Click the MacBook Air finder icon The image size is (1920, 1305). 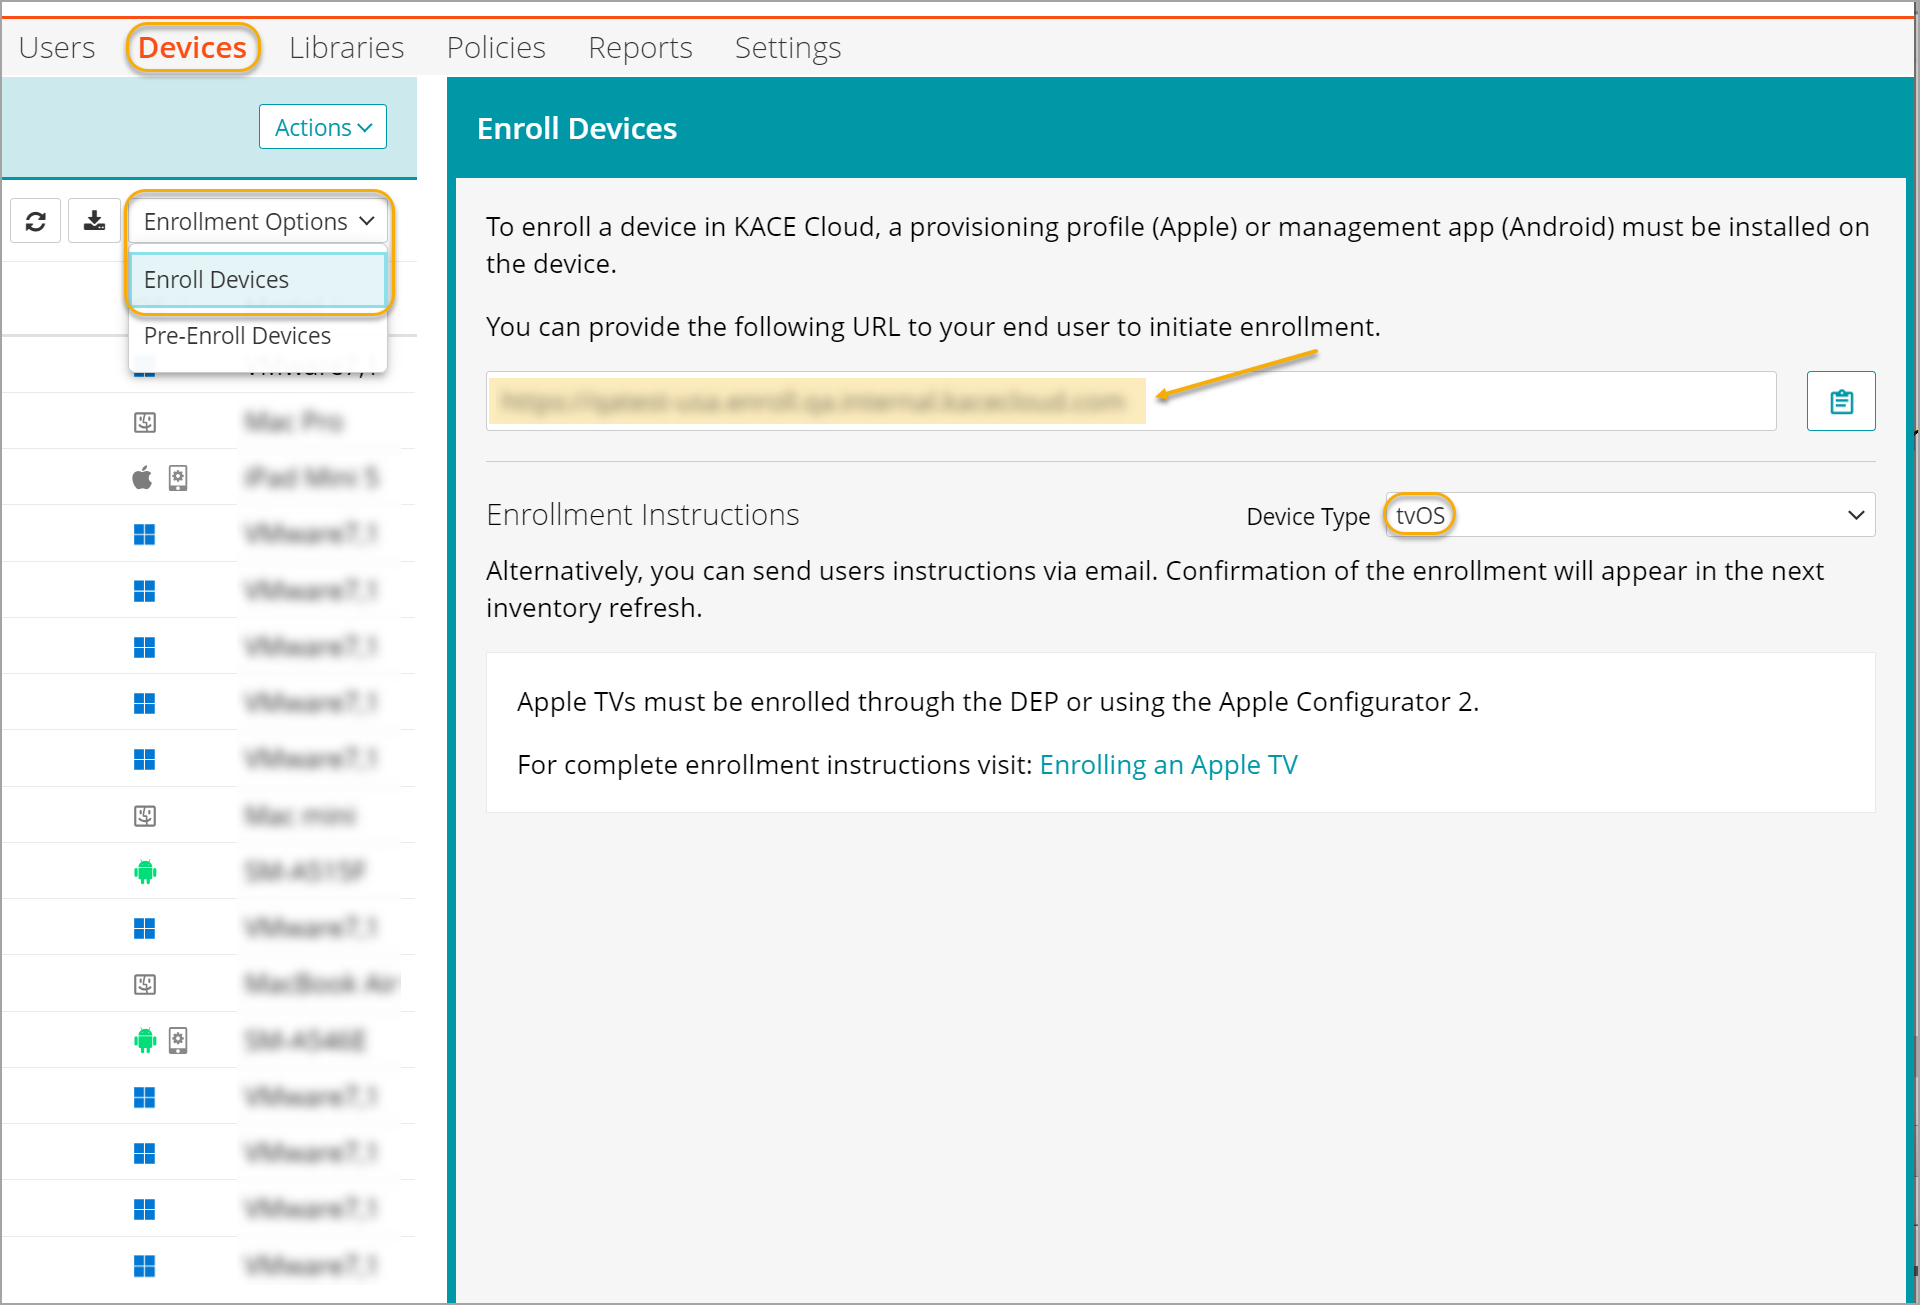145,984
